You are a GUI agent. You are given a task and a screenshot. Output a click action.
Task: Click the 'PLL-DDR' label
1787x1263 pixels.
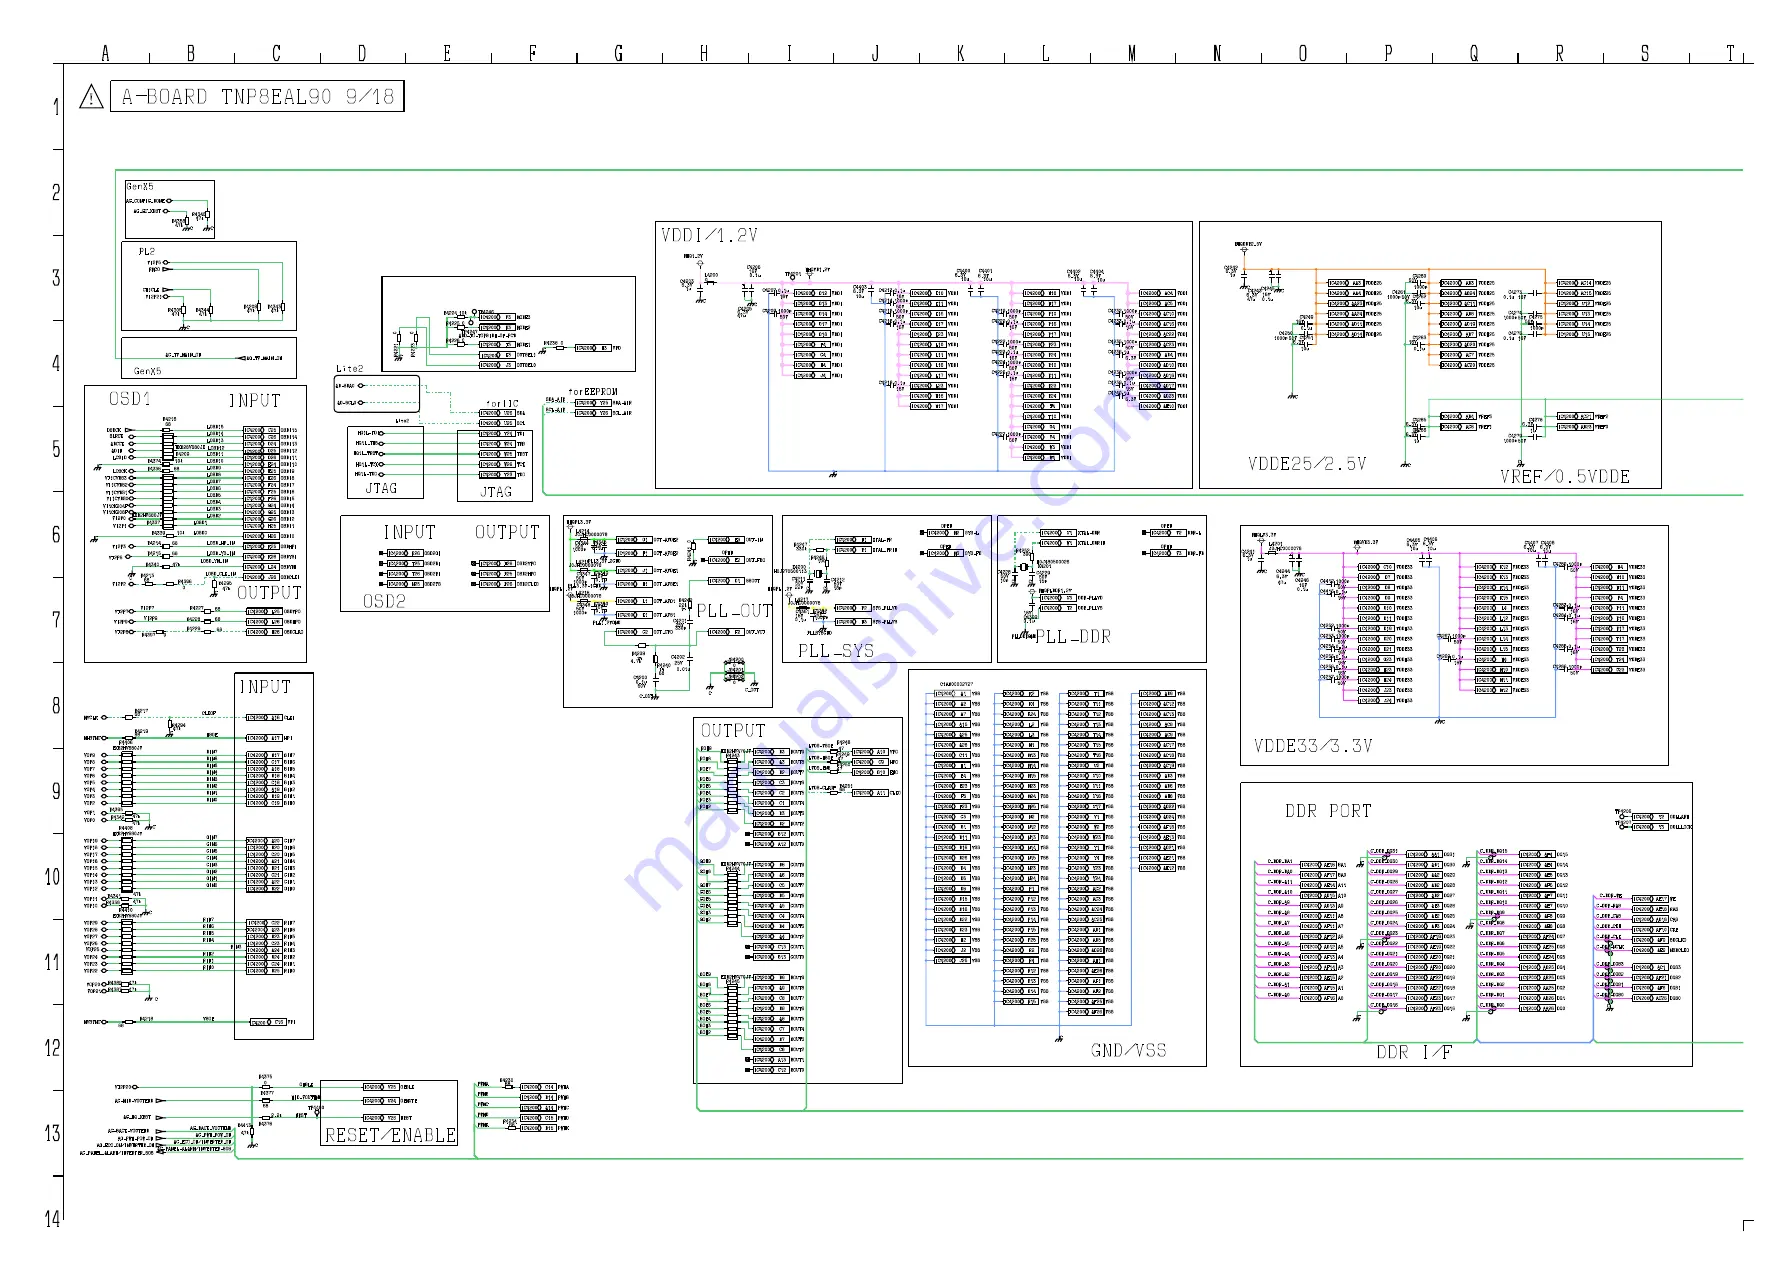point(1073,636)
